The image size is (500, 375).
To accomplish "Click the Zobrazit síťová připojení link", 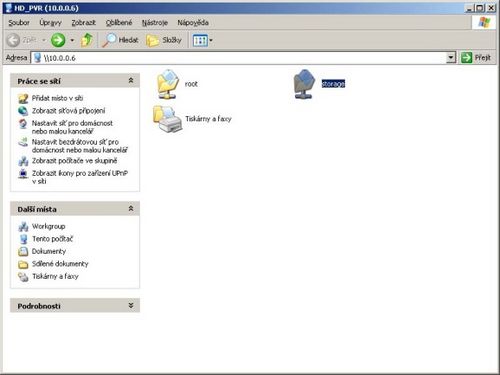I will click(68, 111).
